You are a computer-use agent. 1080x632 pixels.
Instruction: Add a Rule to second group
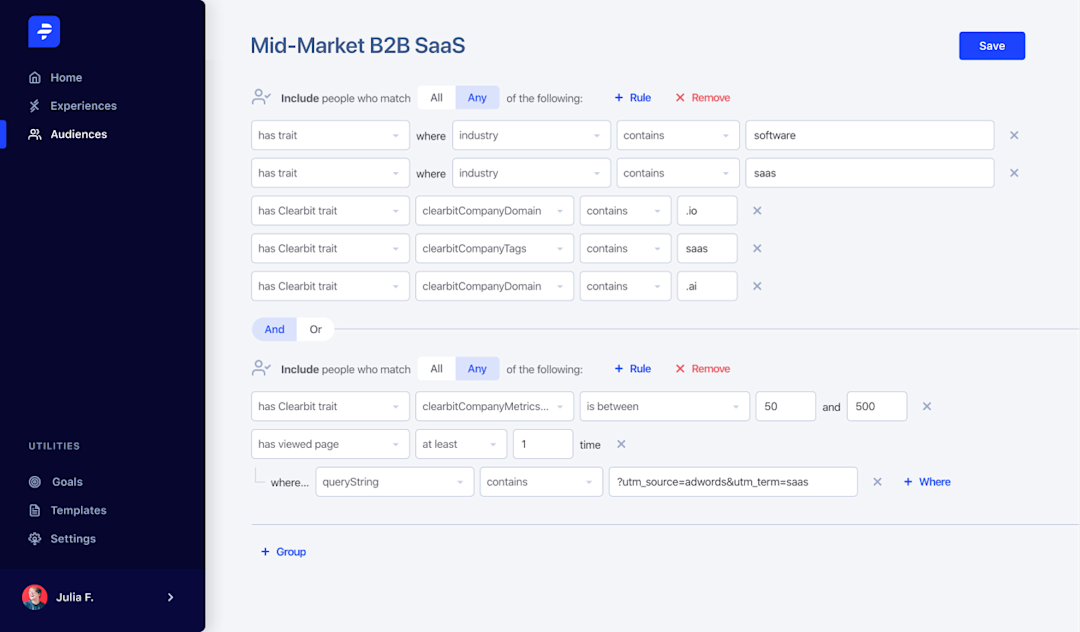tap(632, 369)
